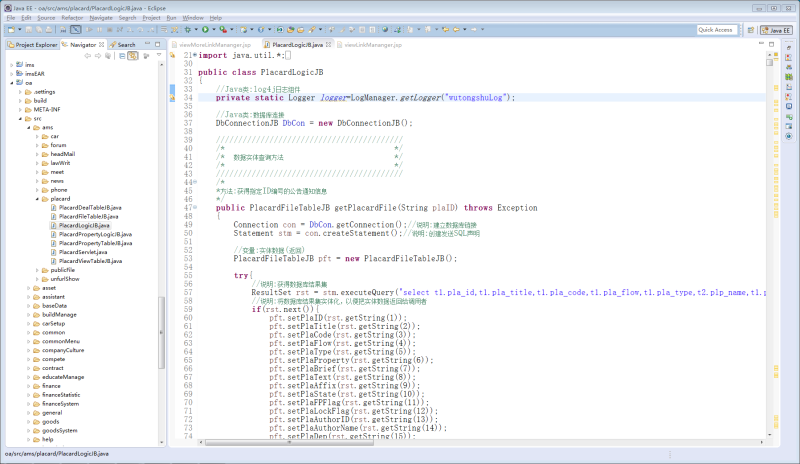Click the Open Perspective icon

pos(751,30)
